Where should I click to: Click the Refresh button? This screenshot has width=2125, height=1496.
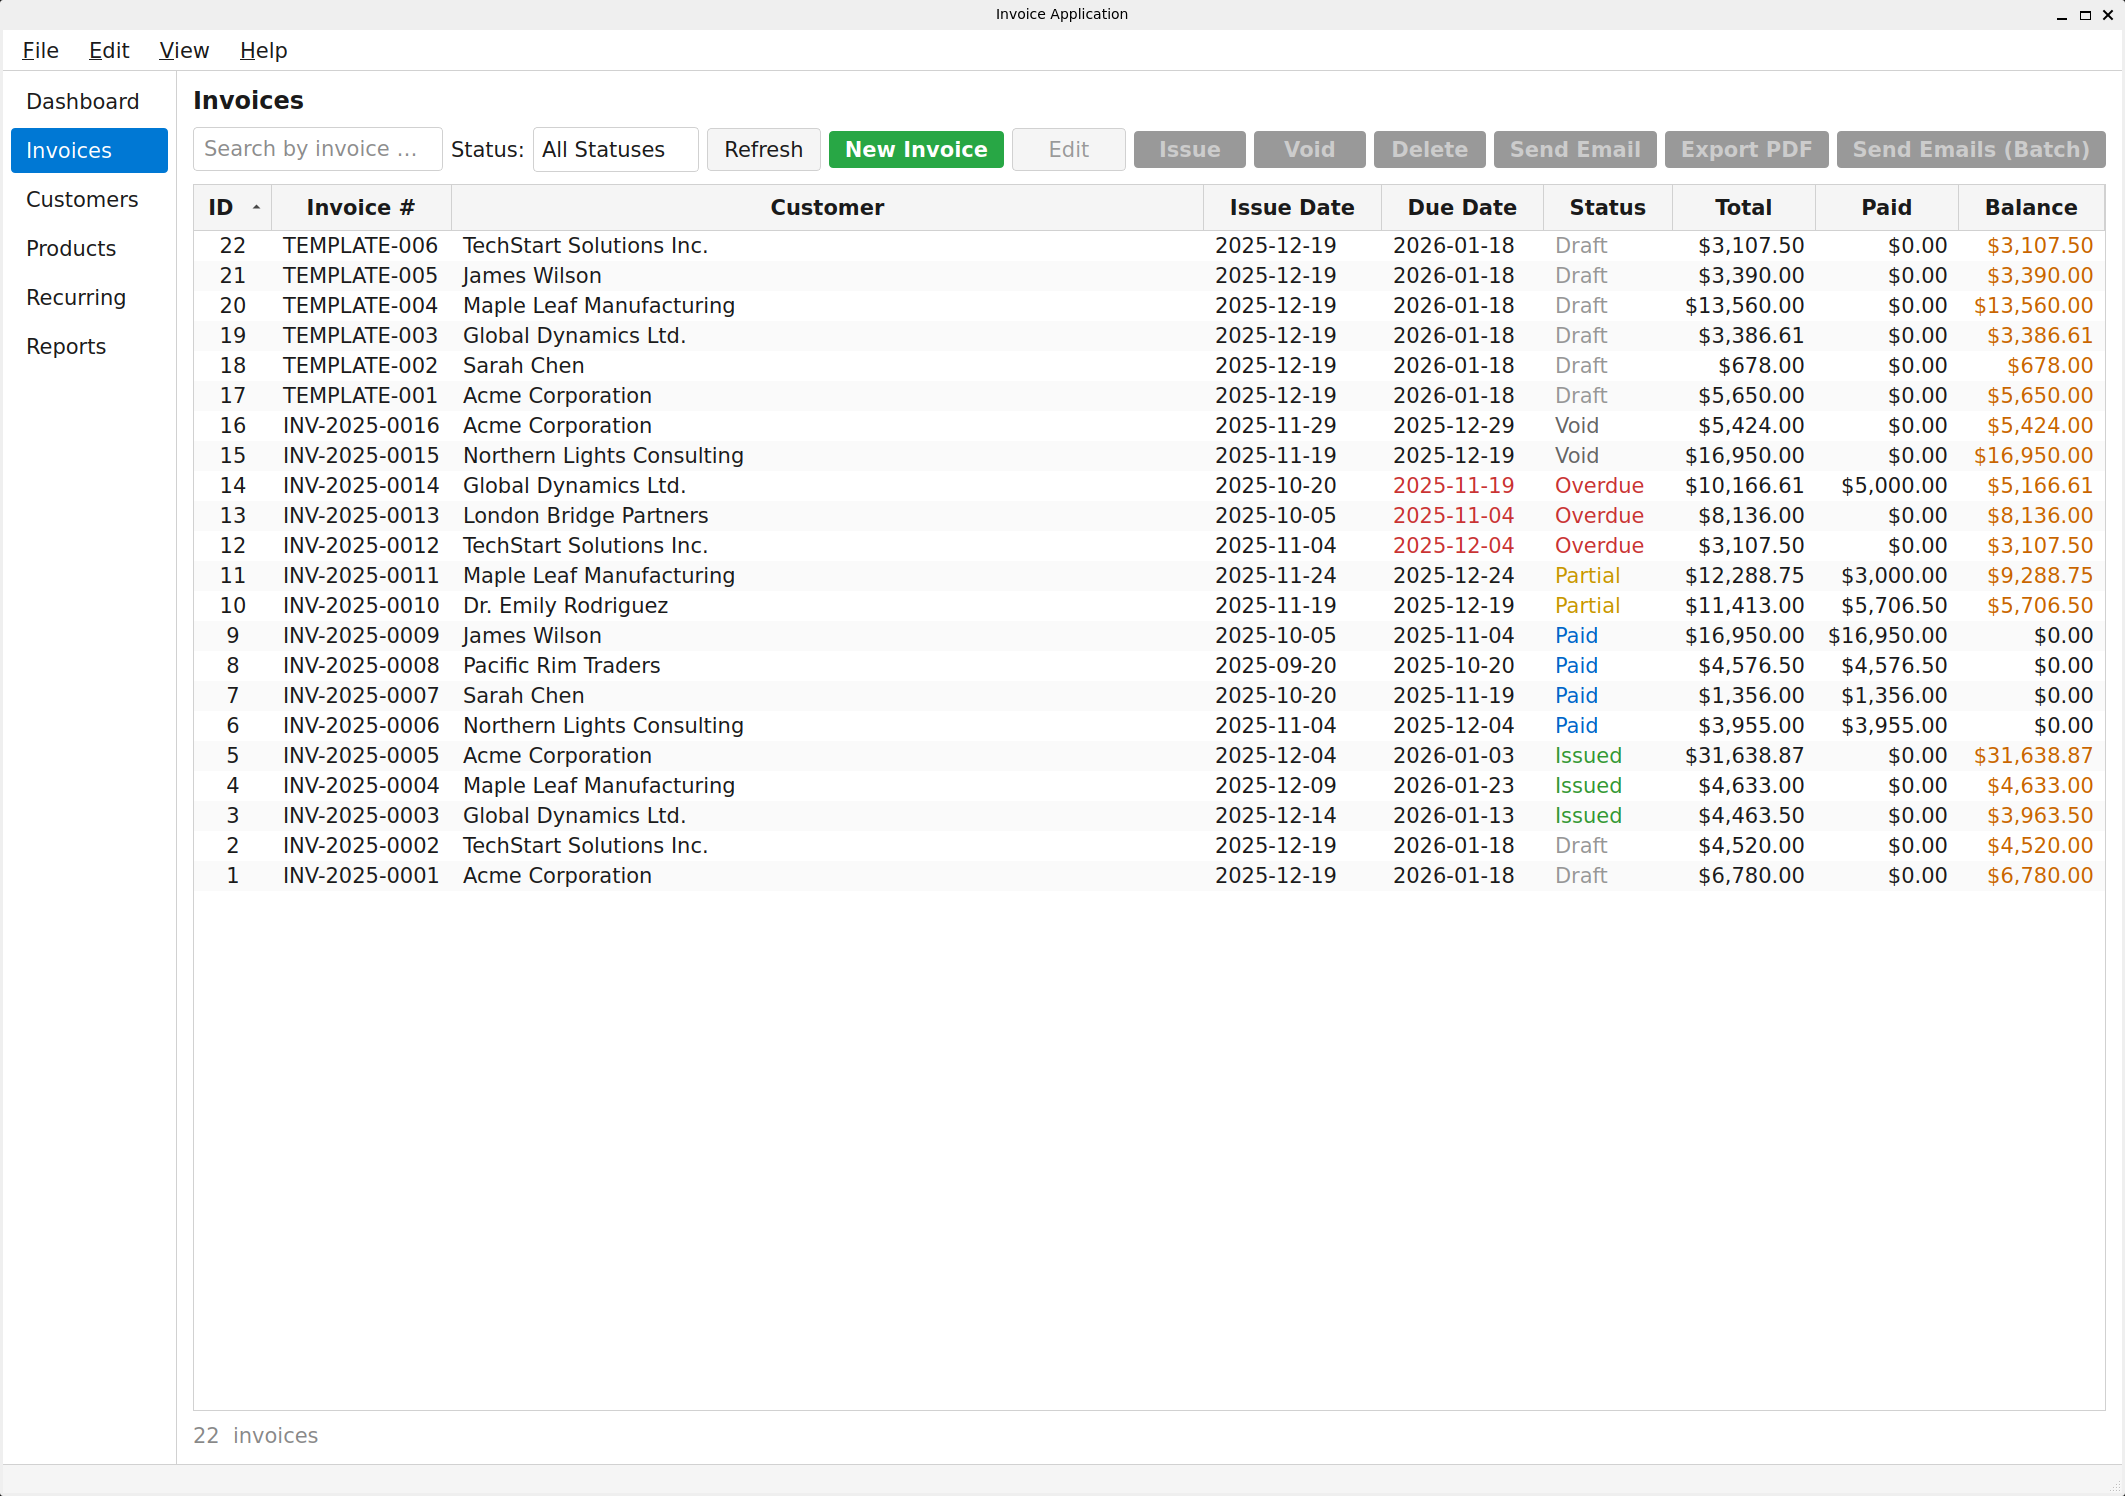point(763,149)
